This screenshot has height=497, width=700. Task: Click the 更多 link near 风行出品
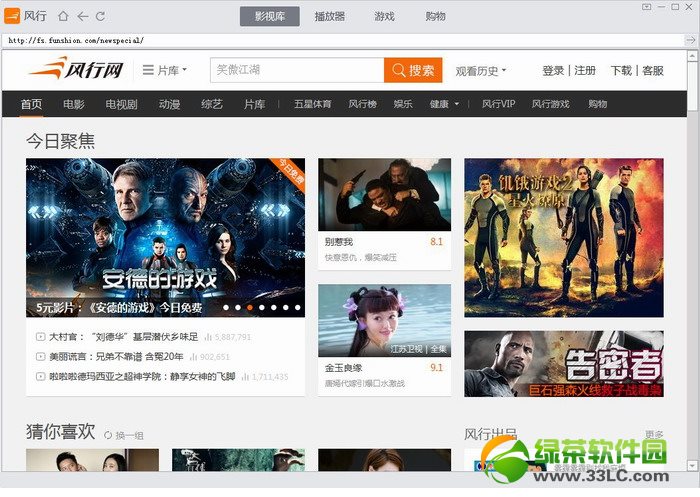click(x=654, y=434)
